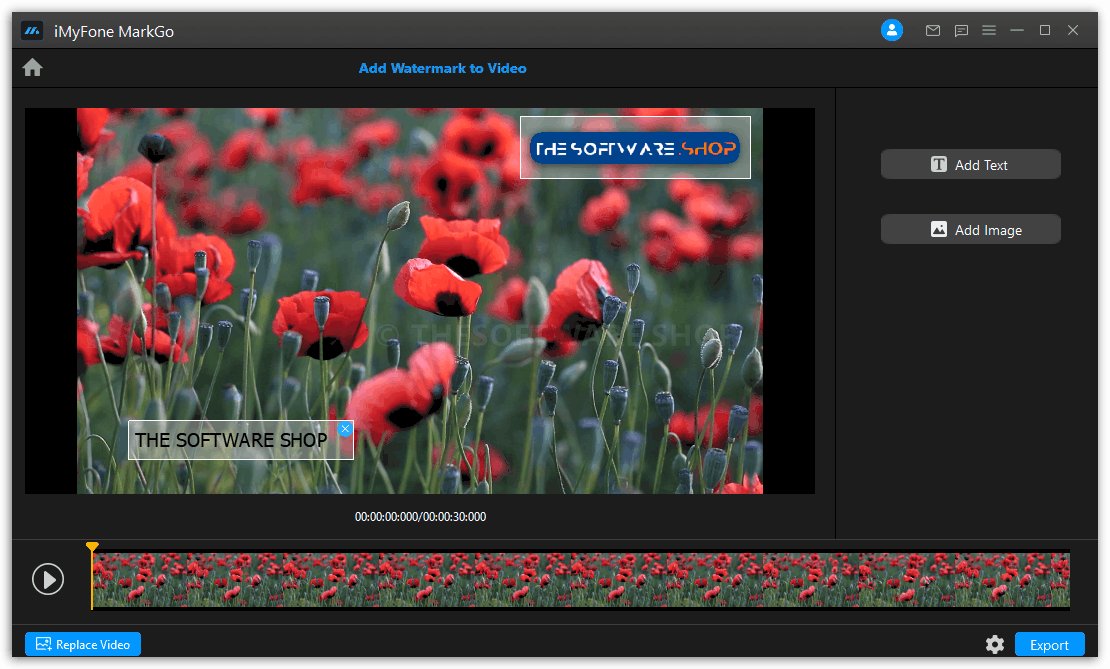Click the yellow timeline playhead marker
Viewport: 1110px width, 669px height.
[92, 547]
